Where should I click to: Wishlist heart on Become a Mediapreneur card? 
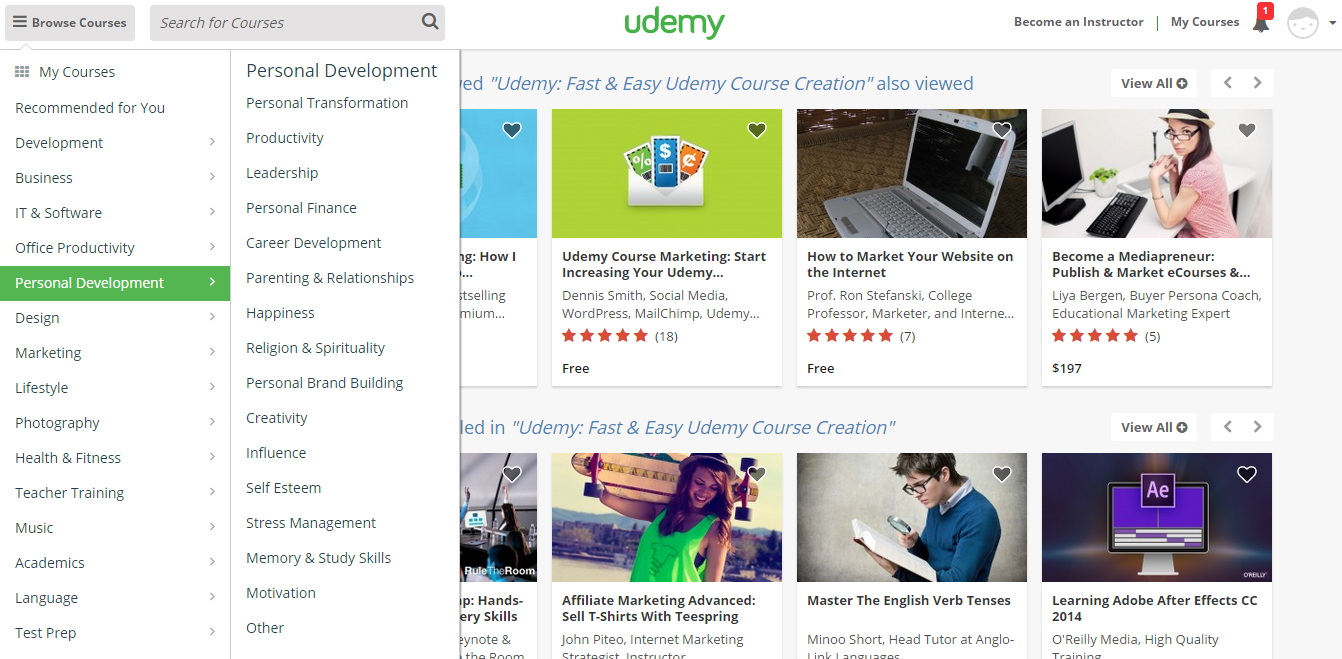pos(1247,130)
